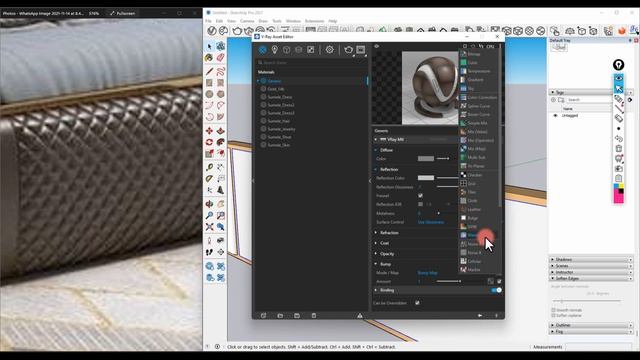
Task: Expand the Coat section
Action: coord(376,243)
